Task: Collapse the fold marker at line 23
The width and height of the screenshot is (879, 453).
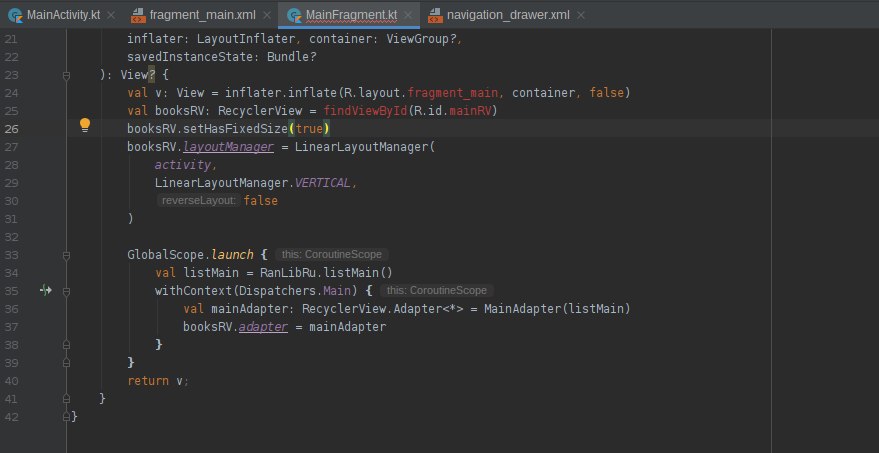Action: (x=66, y=75)
